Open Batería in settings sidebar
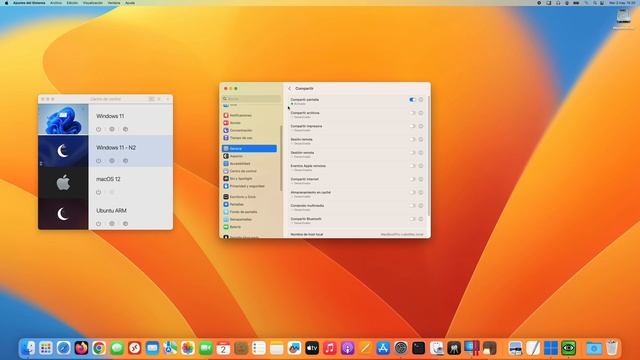The height and width of the screenshot is (360, 640). pyautogui.click(x=249, y=227)
